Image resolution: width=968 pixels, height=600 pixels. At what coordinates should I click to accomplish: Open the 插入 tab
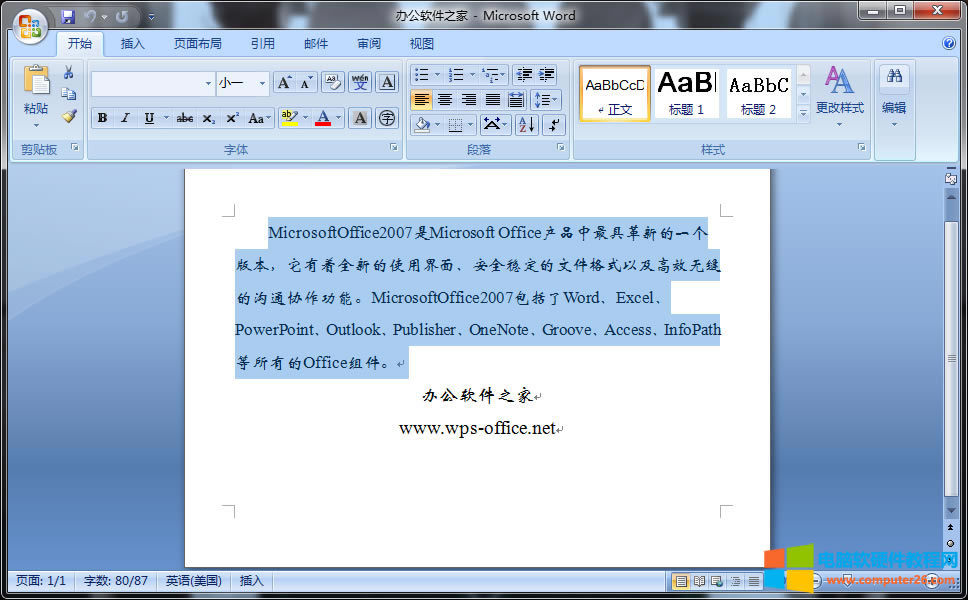tap(132, 43)
